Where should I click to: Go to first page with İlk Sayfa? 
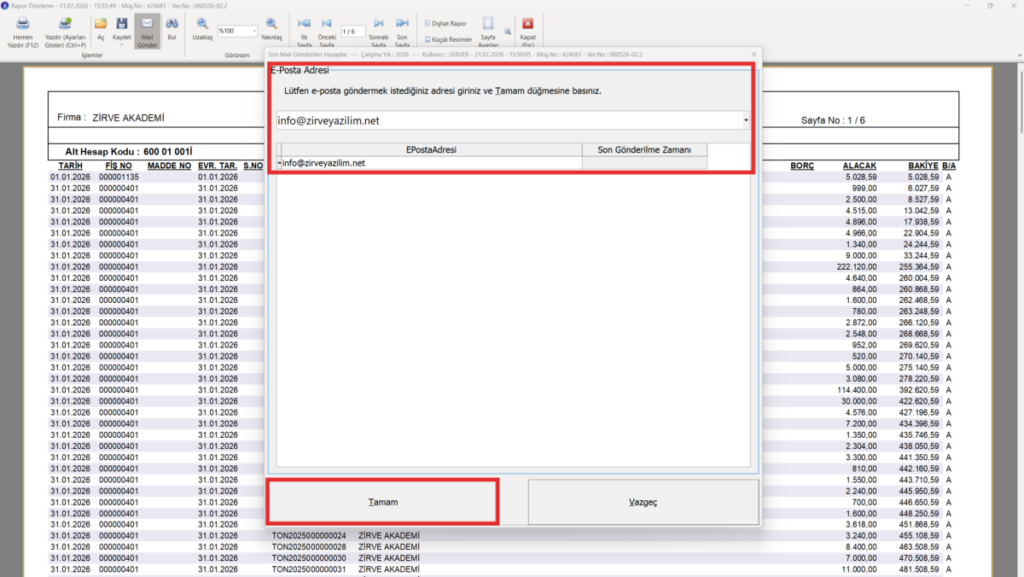(304, 23)
